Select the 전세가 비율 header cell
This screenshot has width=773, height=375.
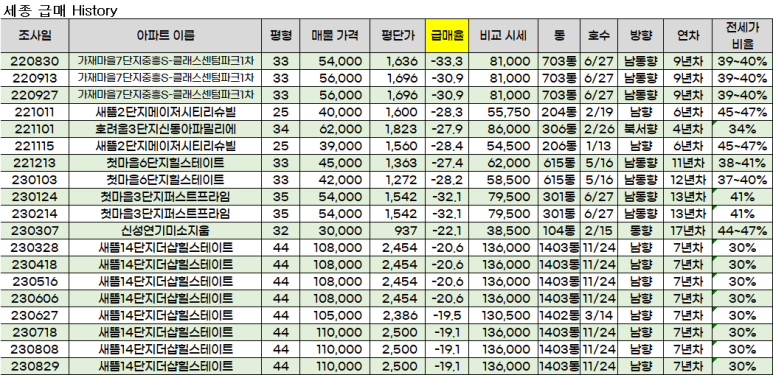pos(742,35)
